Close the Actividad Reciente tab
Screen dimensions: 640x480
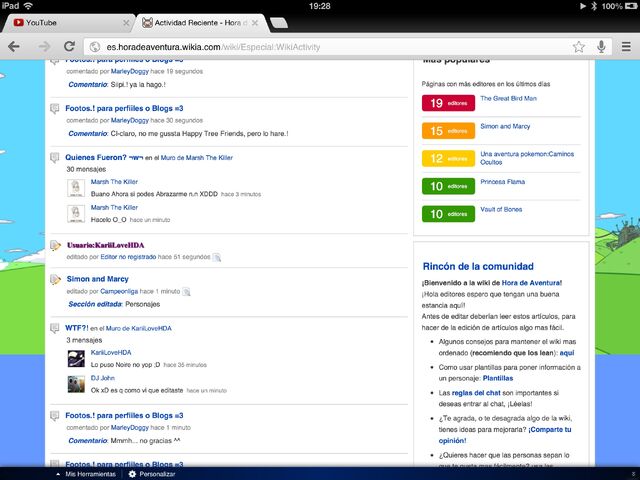coord(255,23)
